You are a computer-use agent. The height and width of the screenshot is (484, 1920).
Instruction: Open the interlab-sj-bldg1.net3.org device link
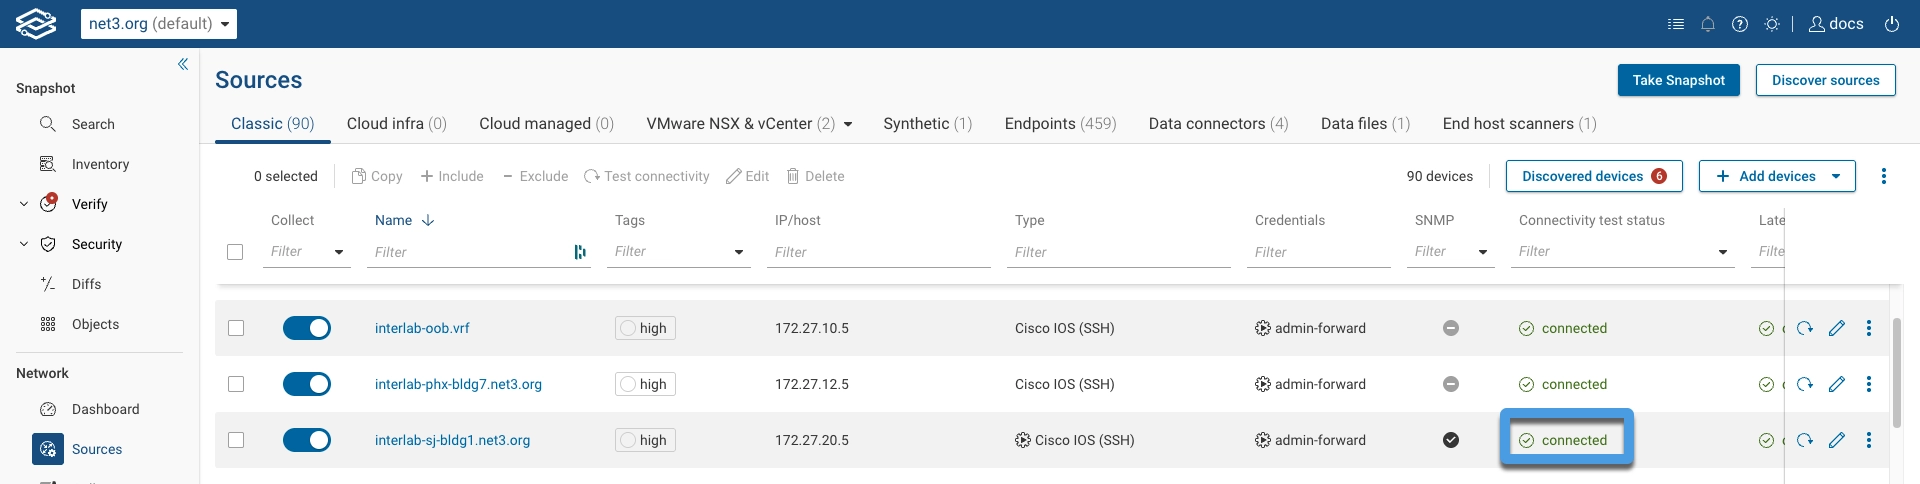pyautogui.click(x=452, y=440)
